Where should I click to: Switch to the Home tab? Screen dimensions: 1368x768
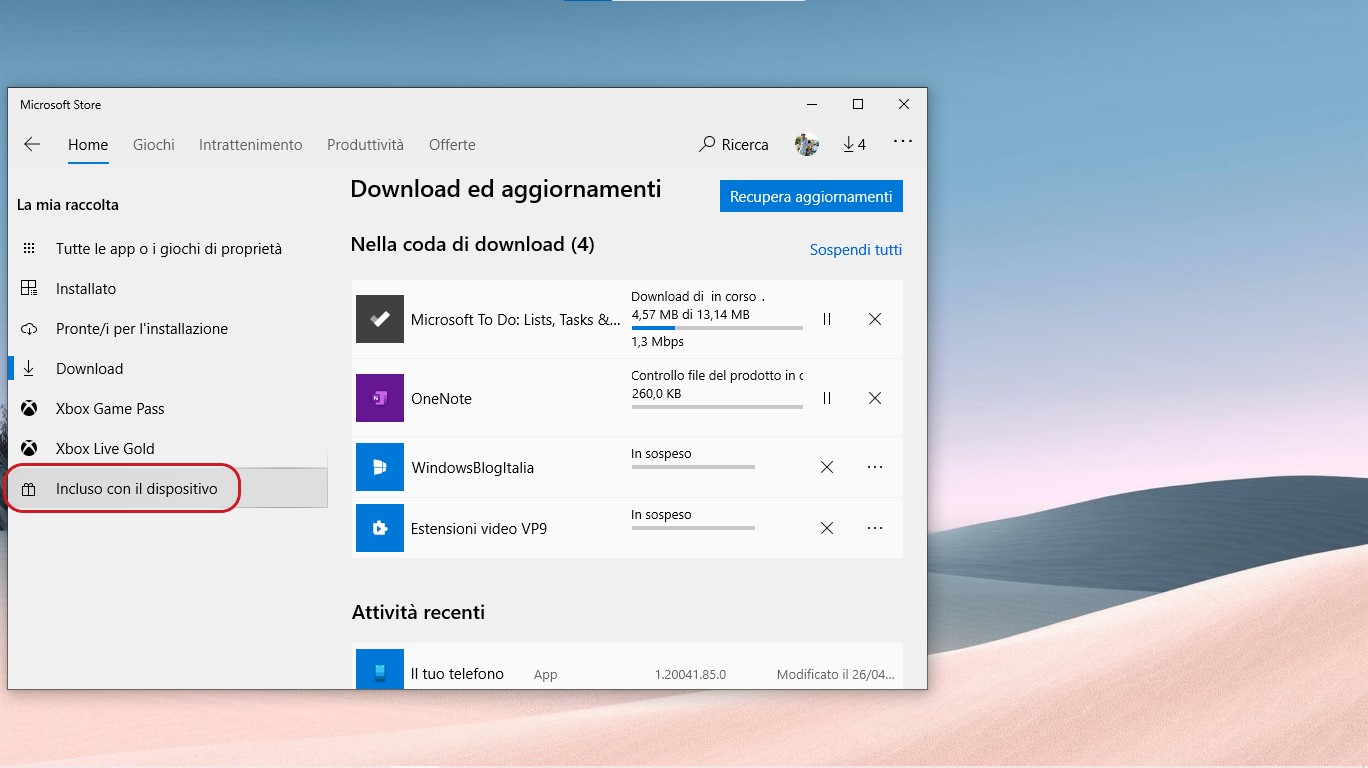pyautogui.click(x=88, y=145)
